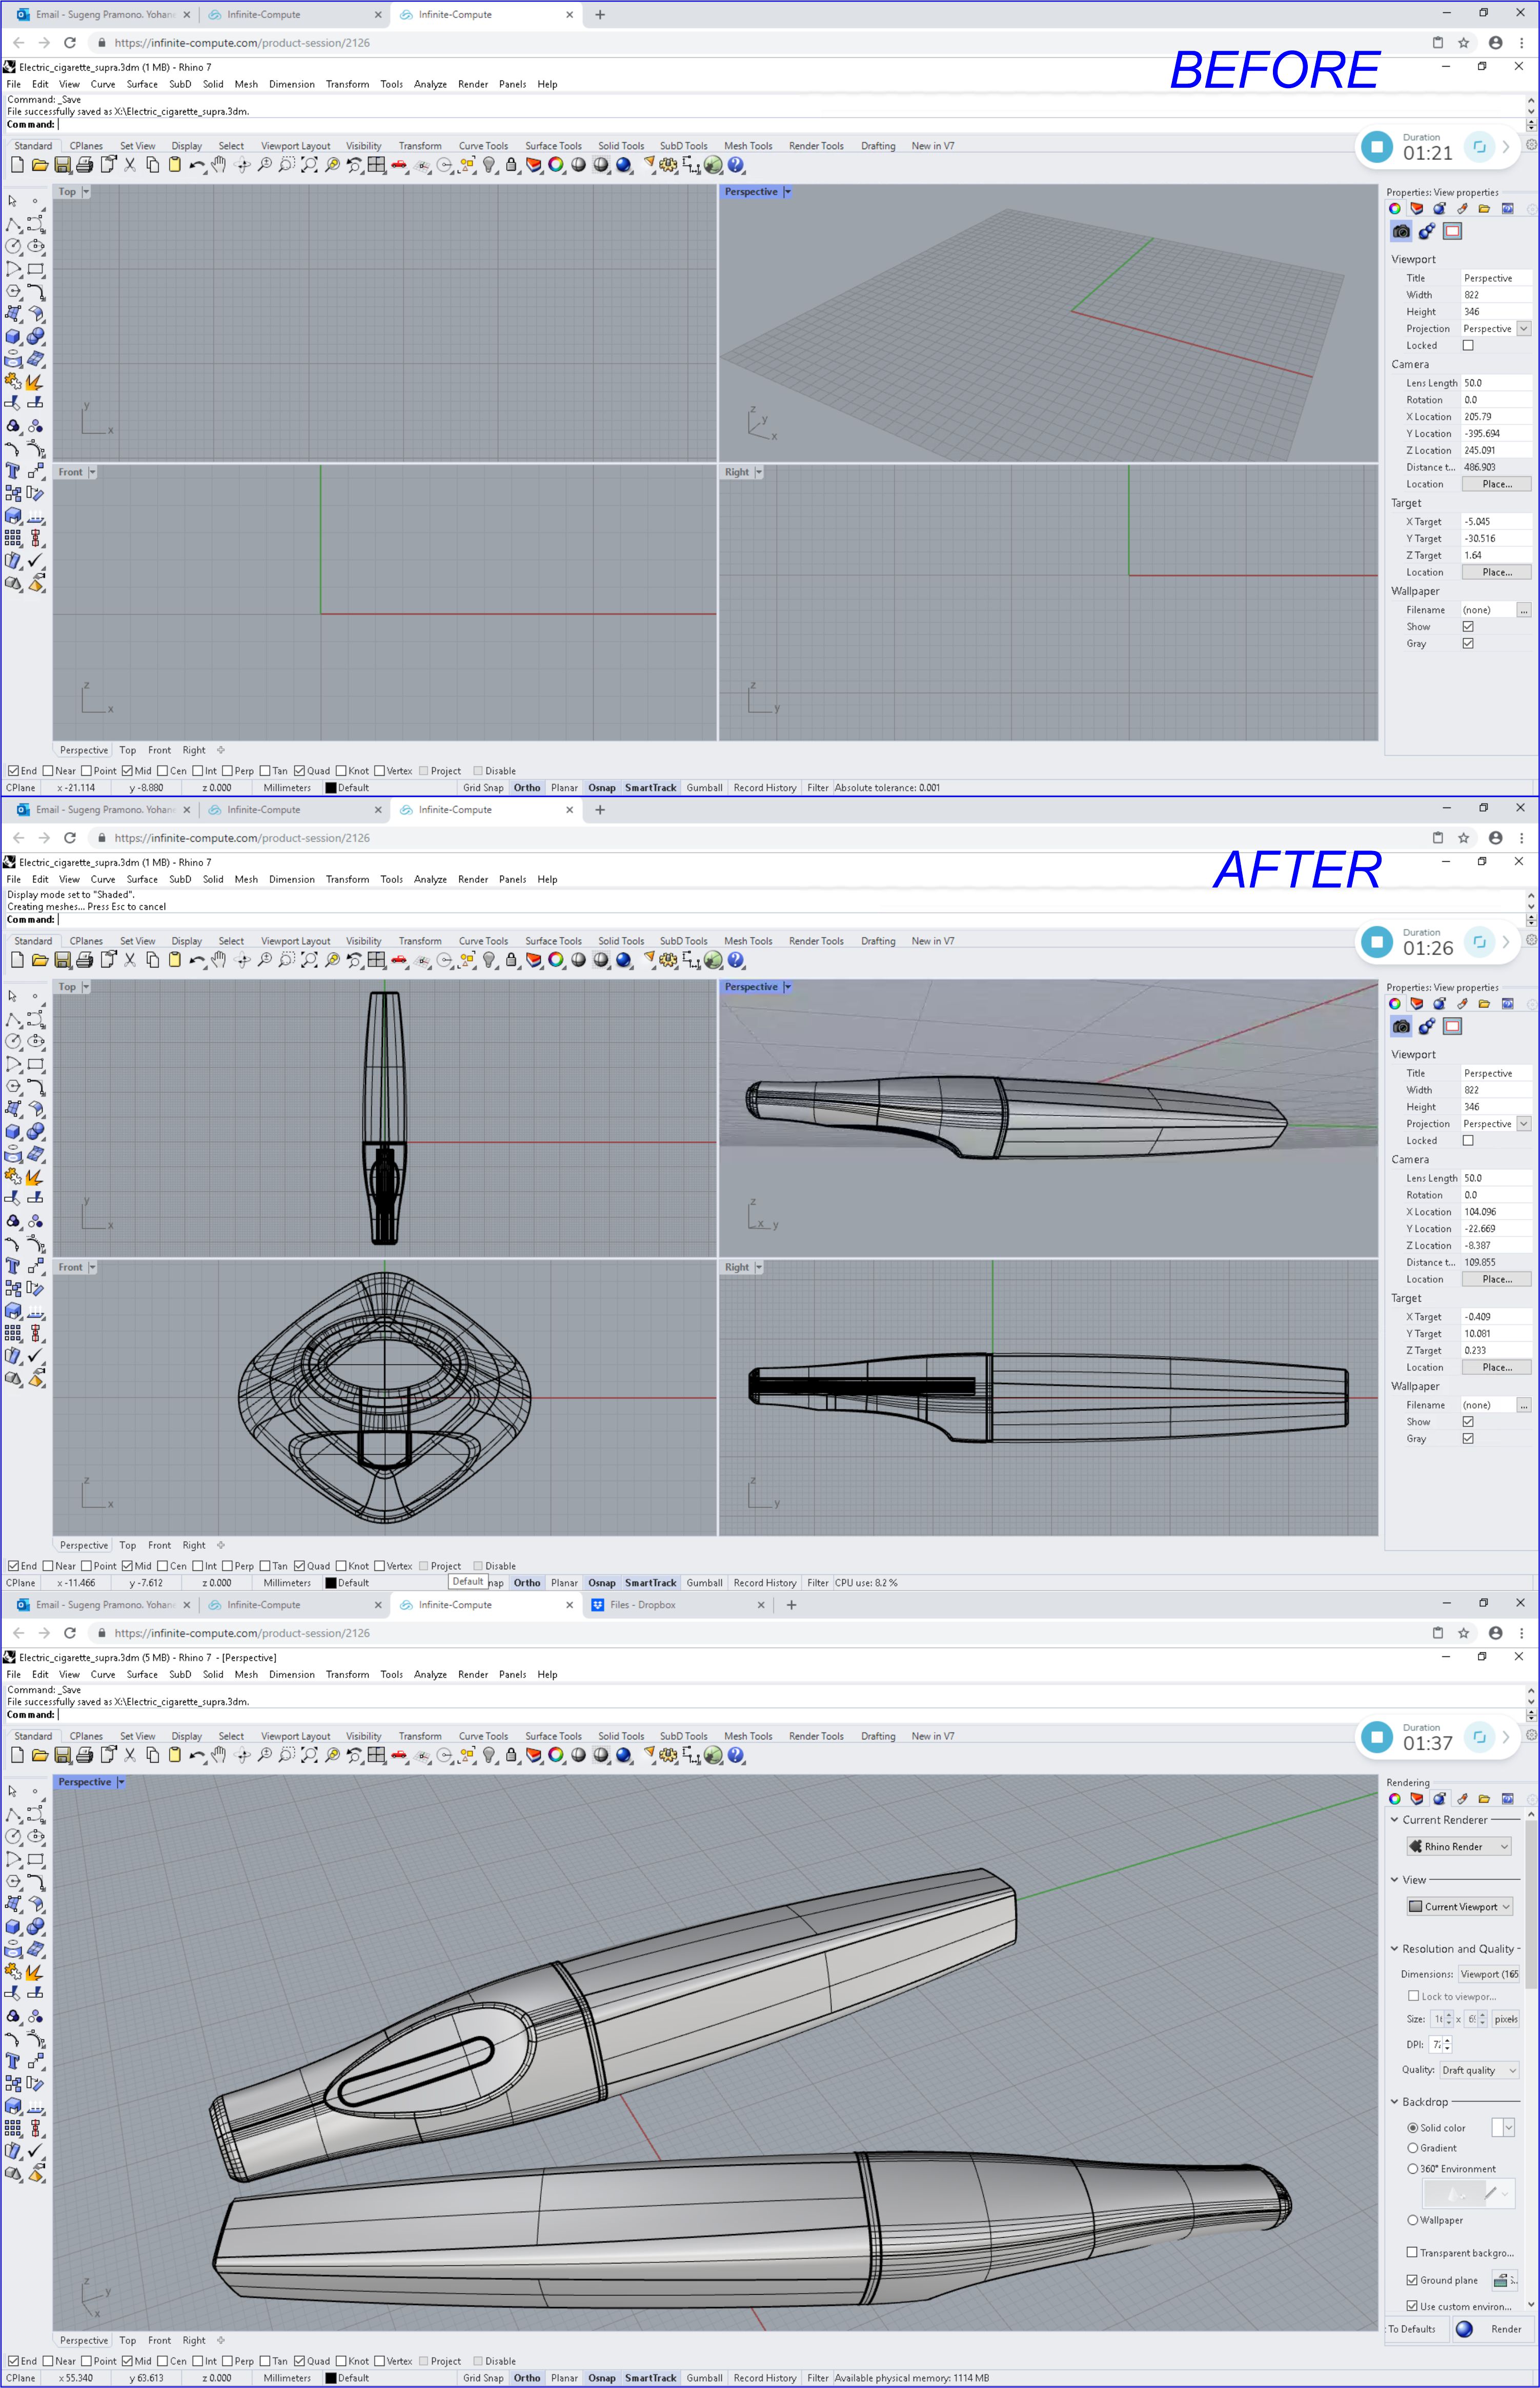Click Save disk icon in bottom Rhino toolbar
Image resolution: width=1540 pixels, height=2388 pixels.
tap(62, 1755)
